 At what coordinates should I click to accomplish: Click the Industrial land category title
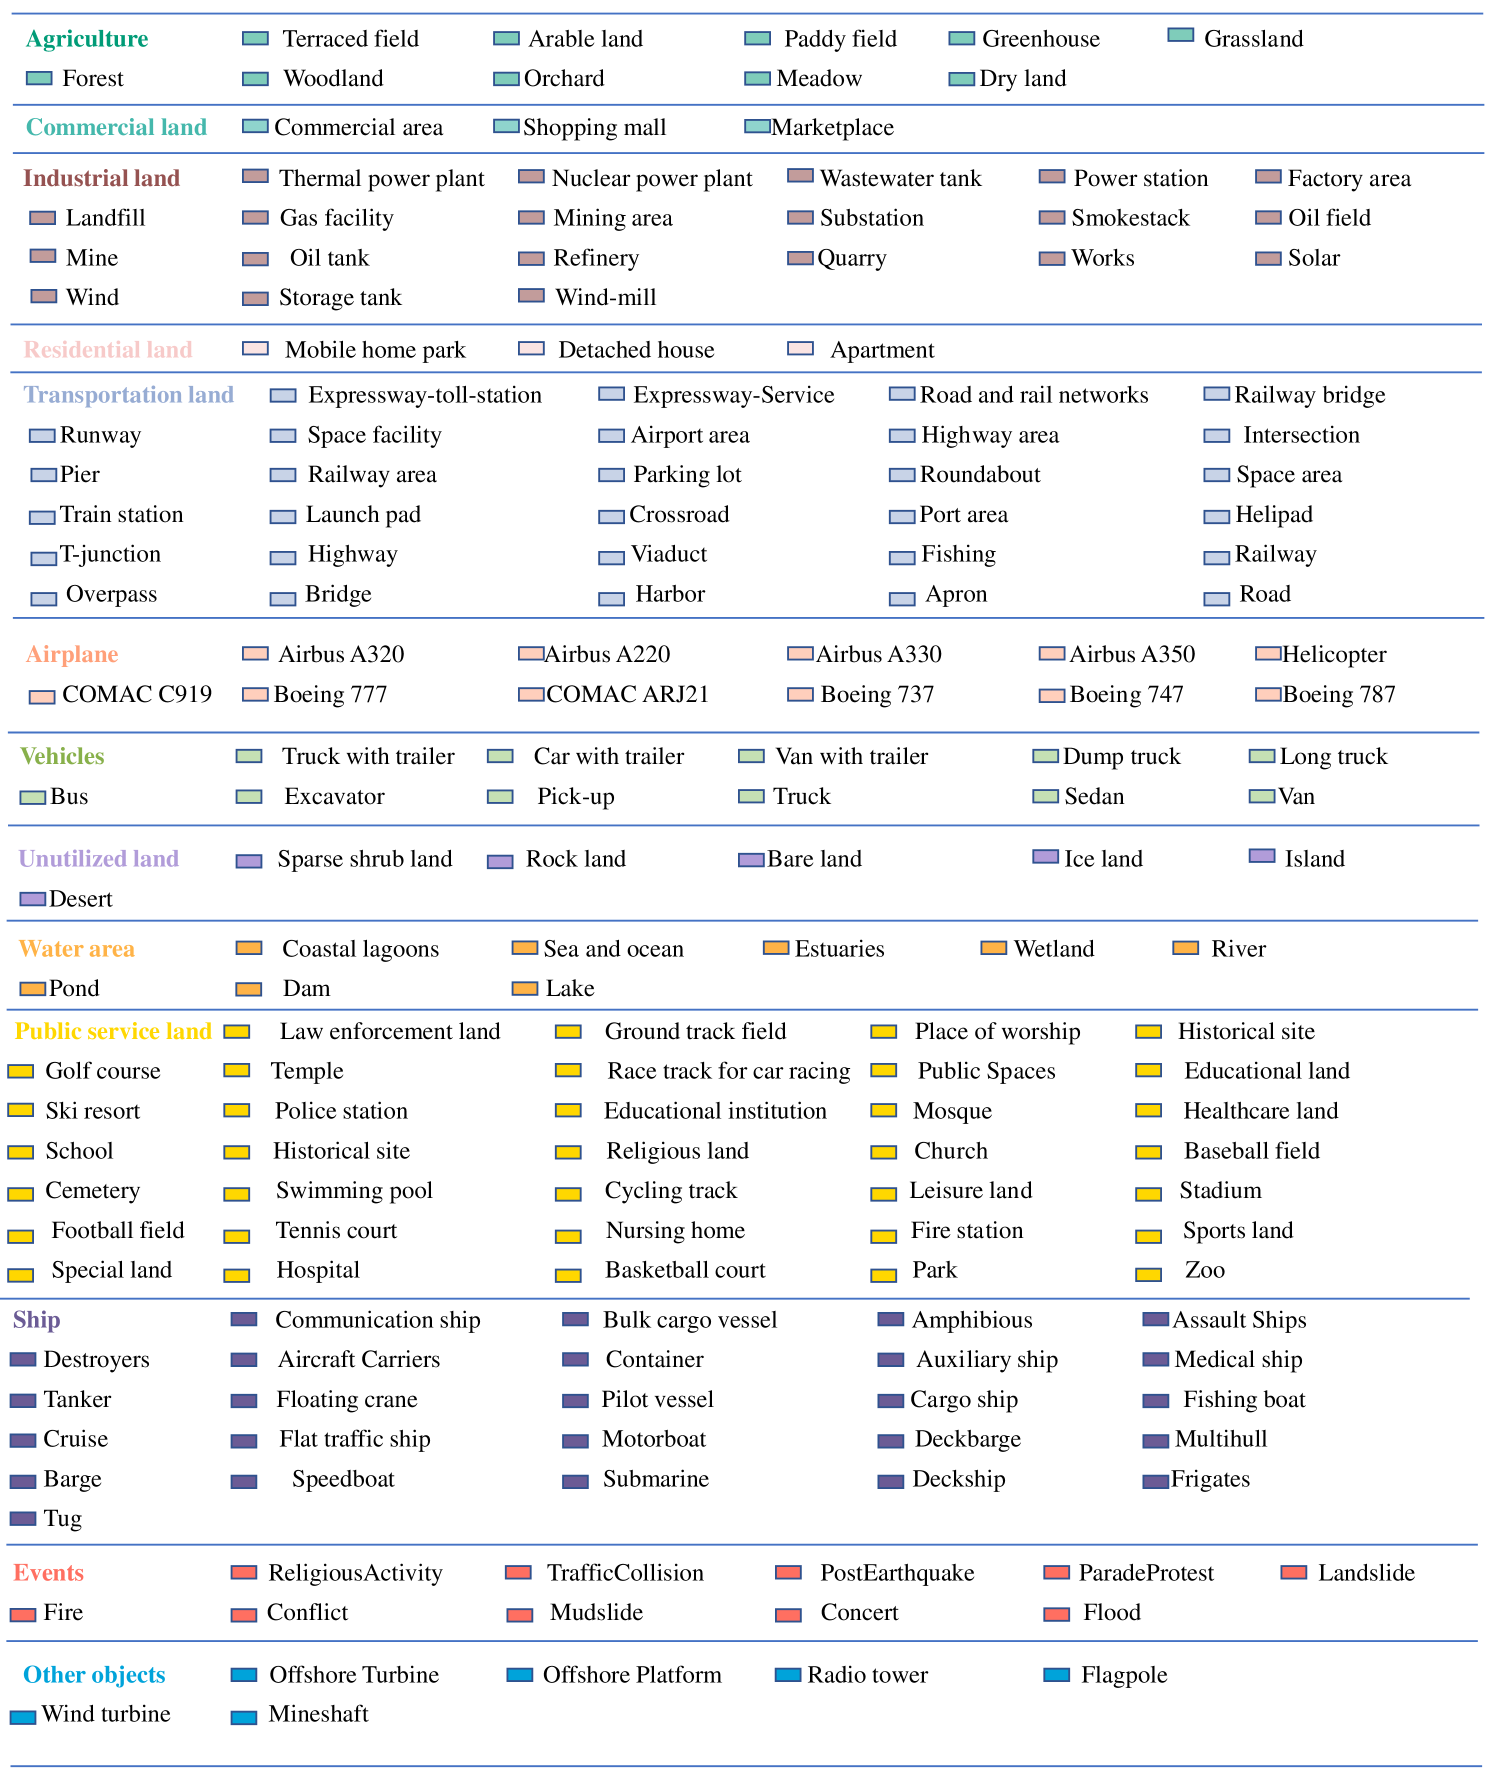101,178
